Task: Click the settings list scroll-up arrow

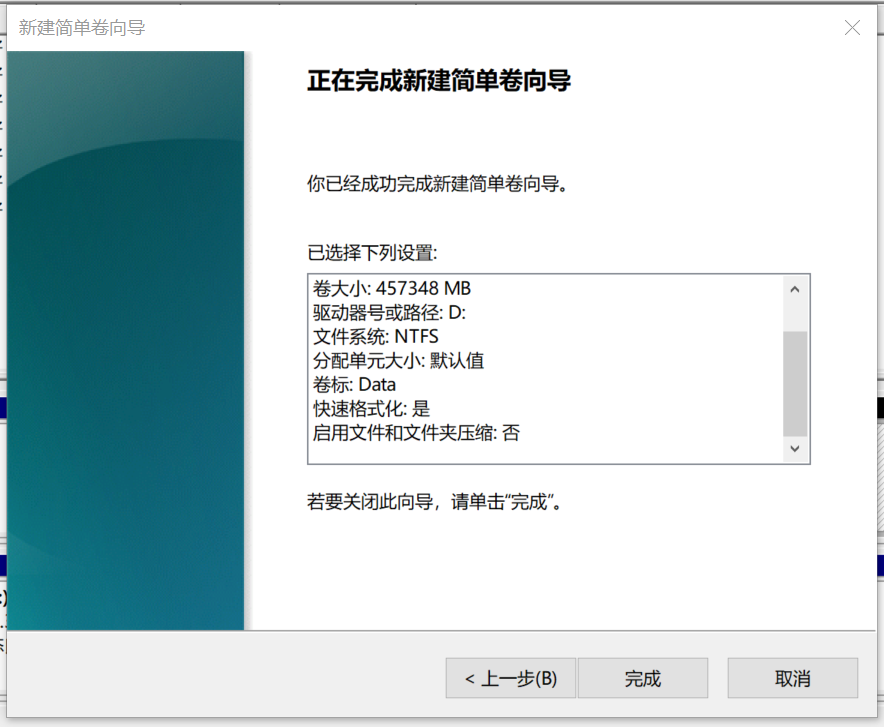Action: [795, 290]
